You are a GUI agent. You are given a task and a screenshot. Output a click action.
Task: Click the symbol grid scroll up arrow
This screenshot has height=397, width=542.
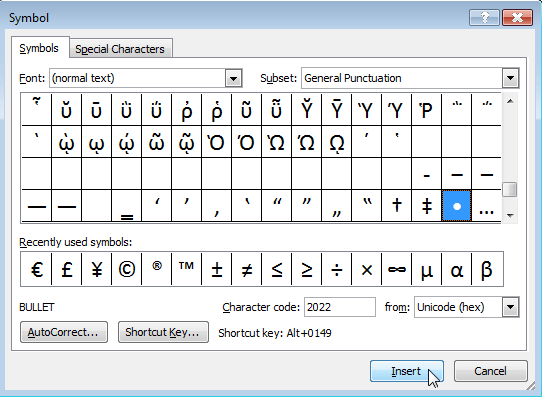[x=510, y=101]
